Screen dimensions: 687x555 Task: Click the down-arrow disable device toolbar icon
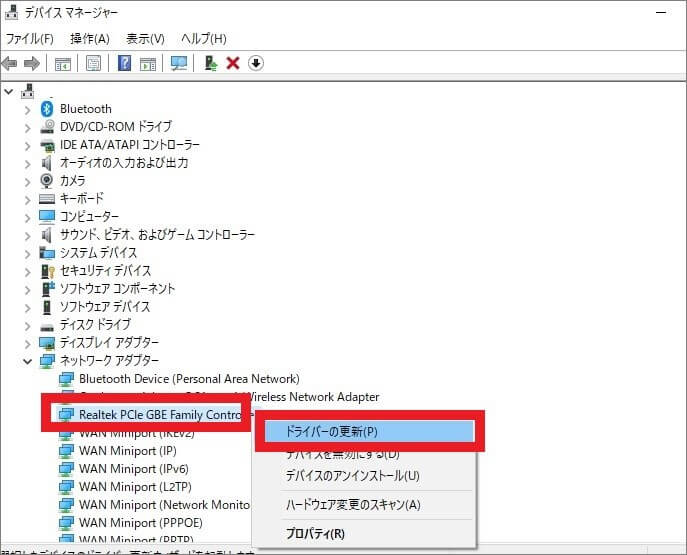255,64
